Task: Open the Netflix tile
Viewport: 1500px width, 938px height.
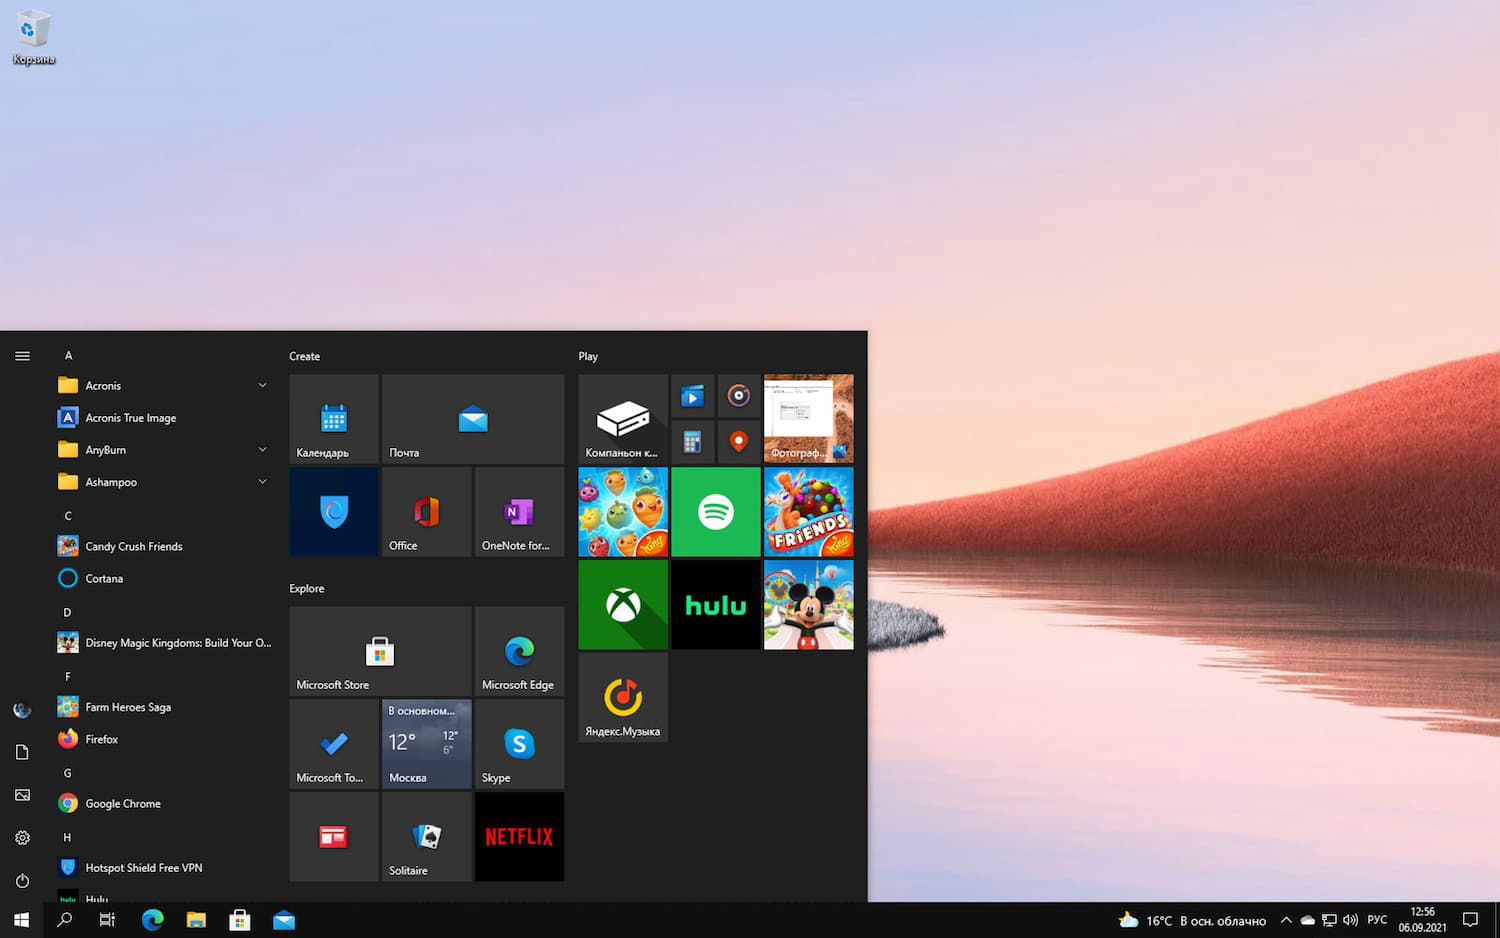Action: point(519,837)
